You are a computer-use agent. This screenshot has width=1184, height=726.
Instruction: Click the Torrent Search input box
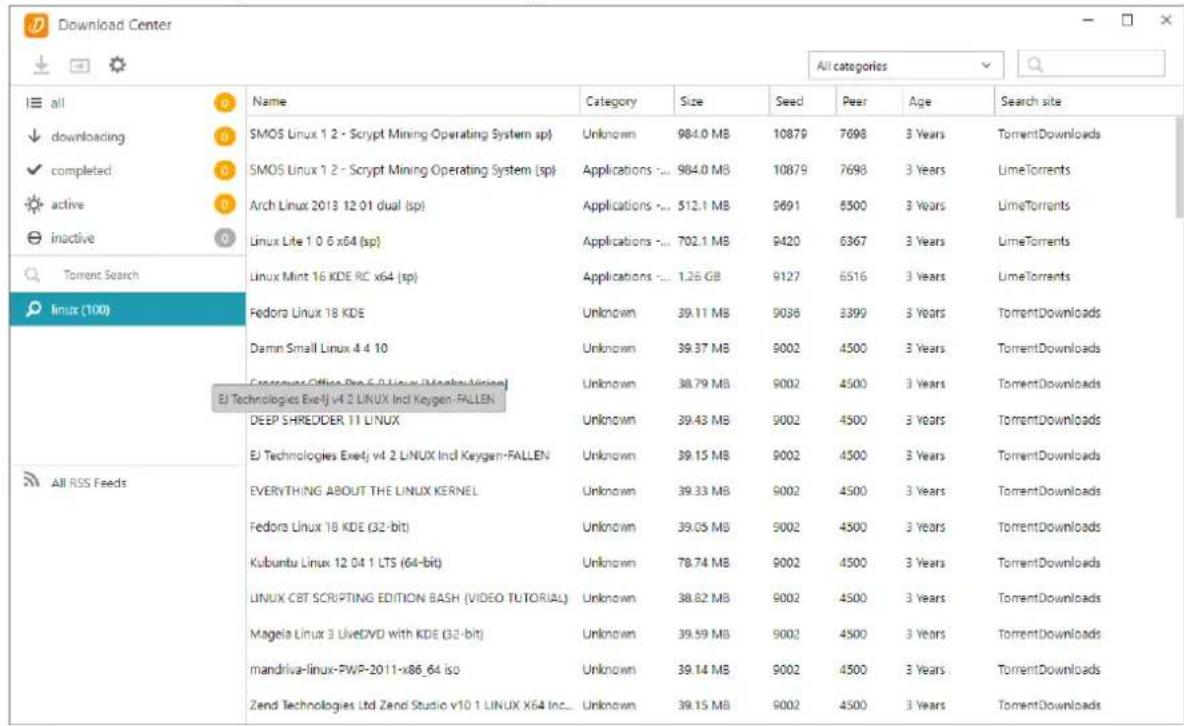pyautogui.click(x=128, y=274)
